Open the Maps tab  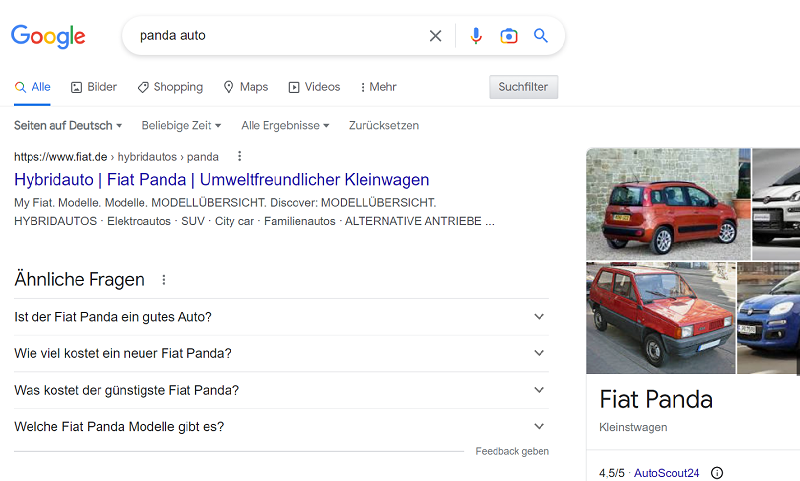coord(245,87)
